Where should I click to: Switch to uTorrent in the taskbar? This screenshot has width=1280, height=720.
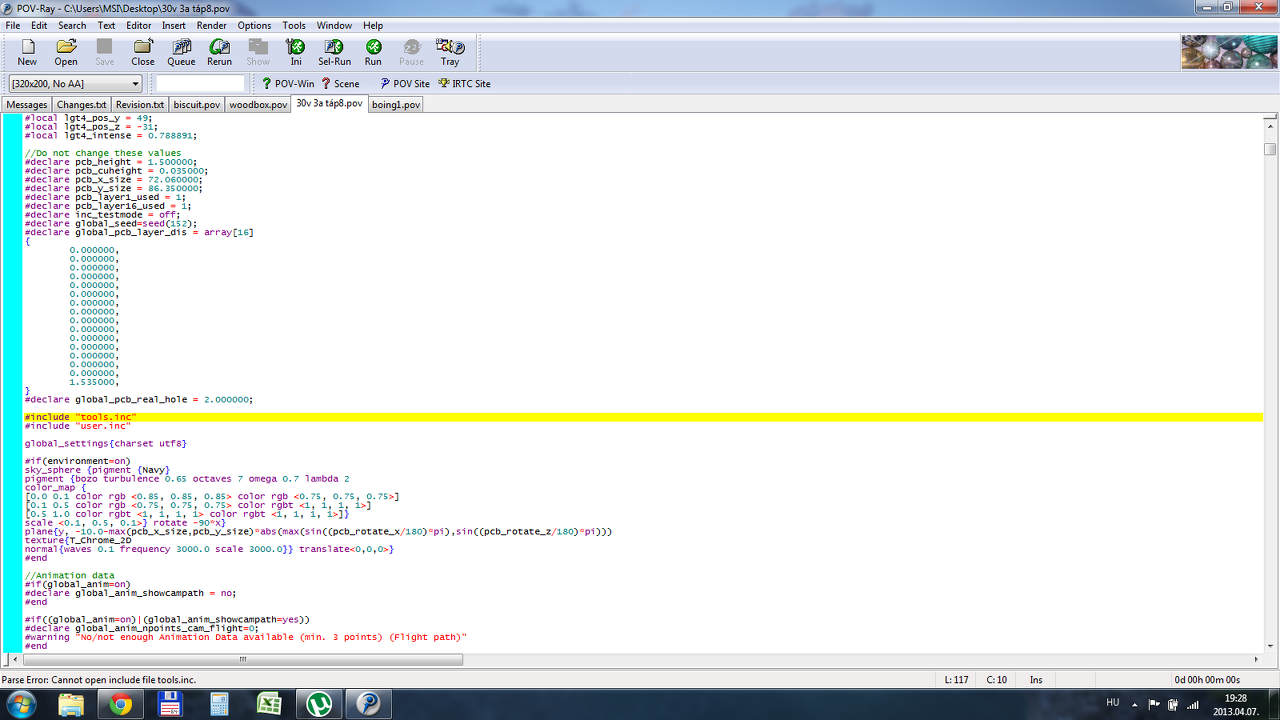(319, 704)
